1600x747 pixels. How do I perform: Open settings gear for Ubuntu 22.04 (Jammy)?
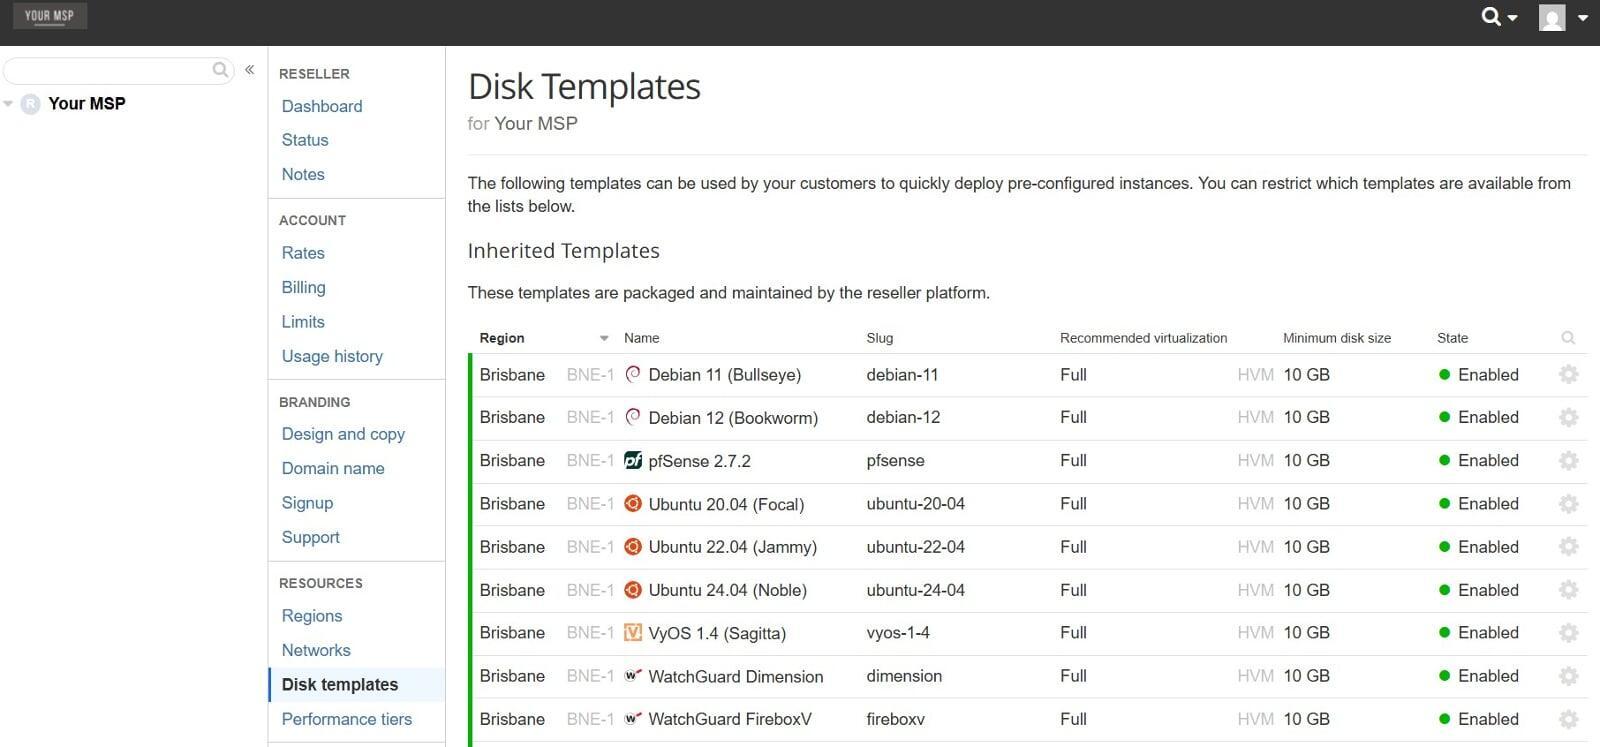(x=1568, y=547)
